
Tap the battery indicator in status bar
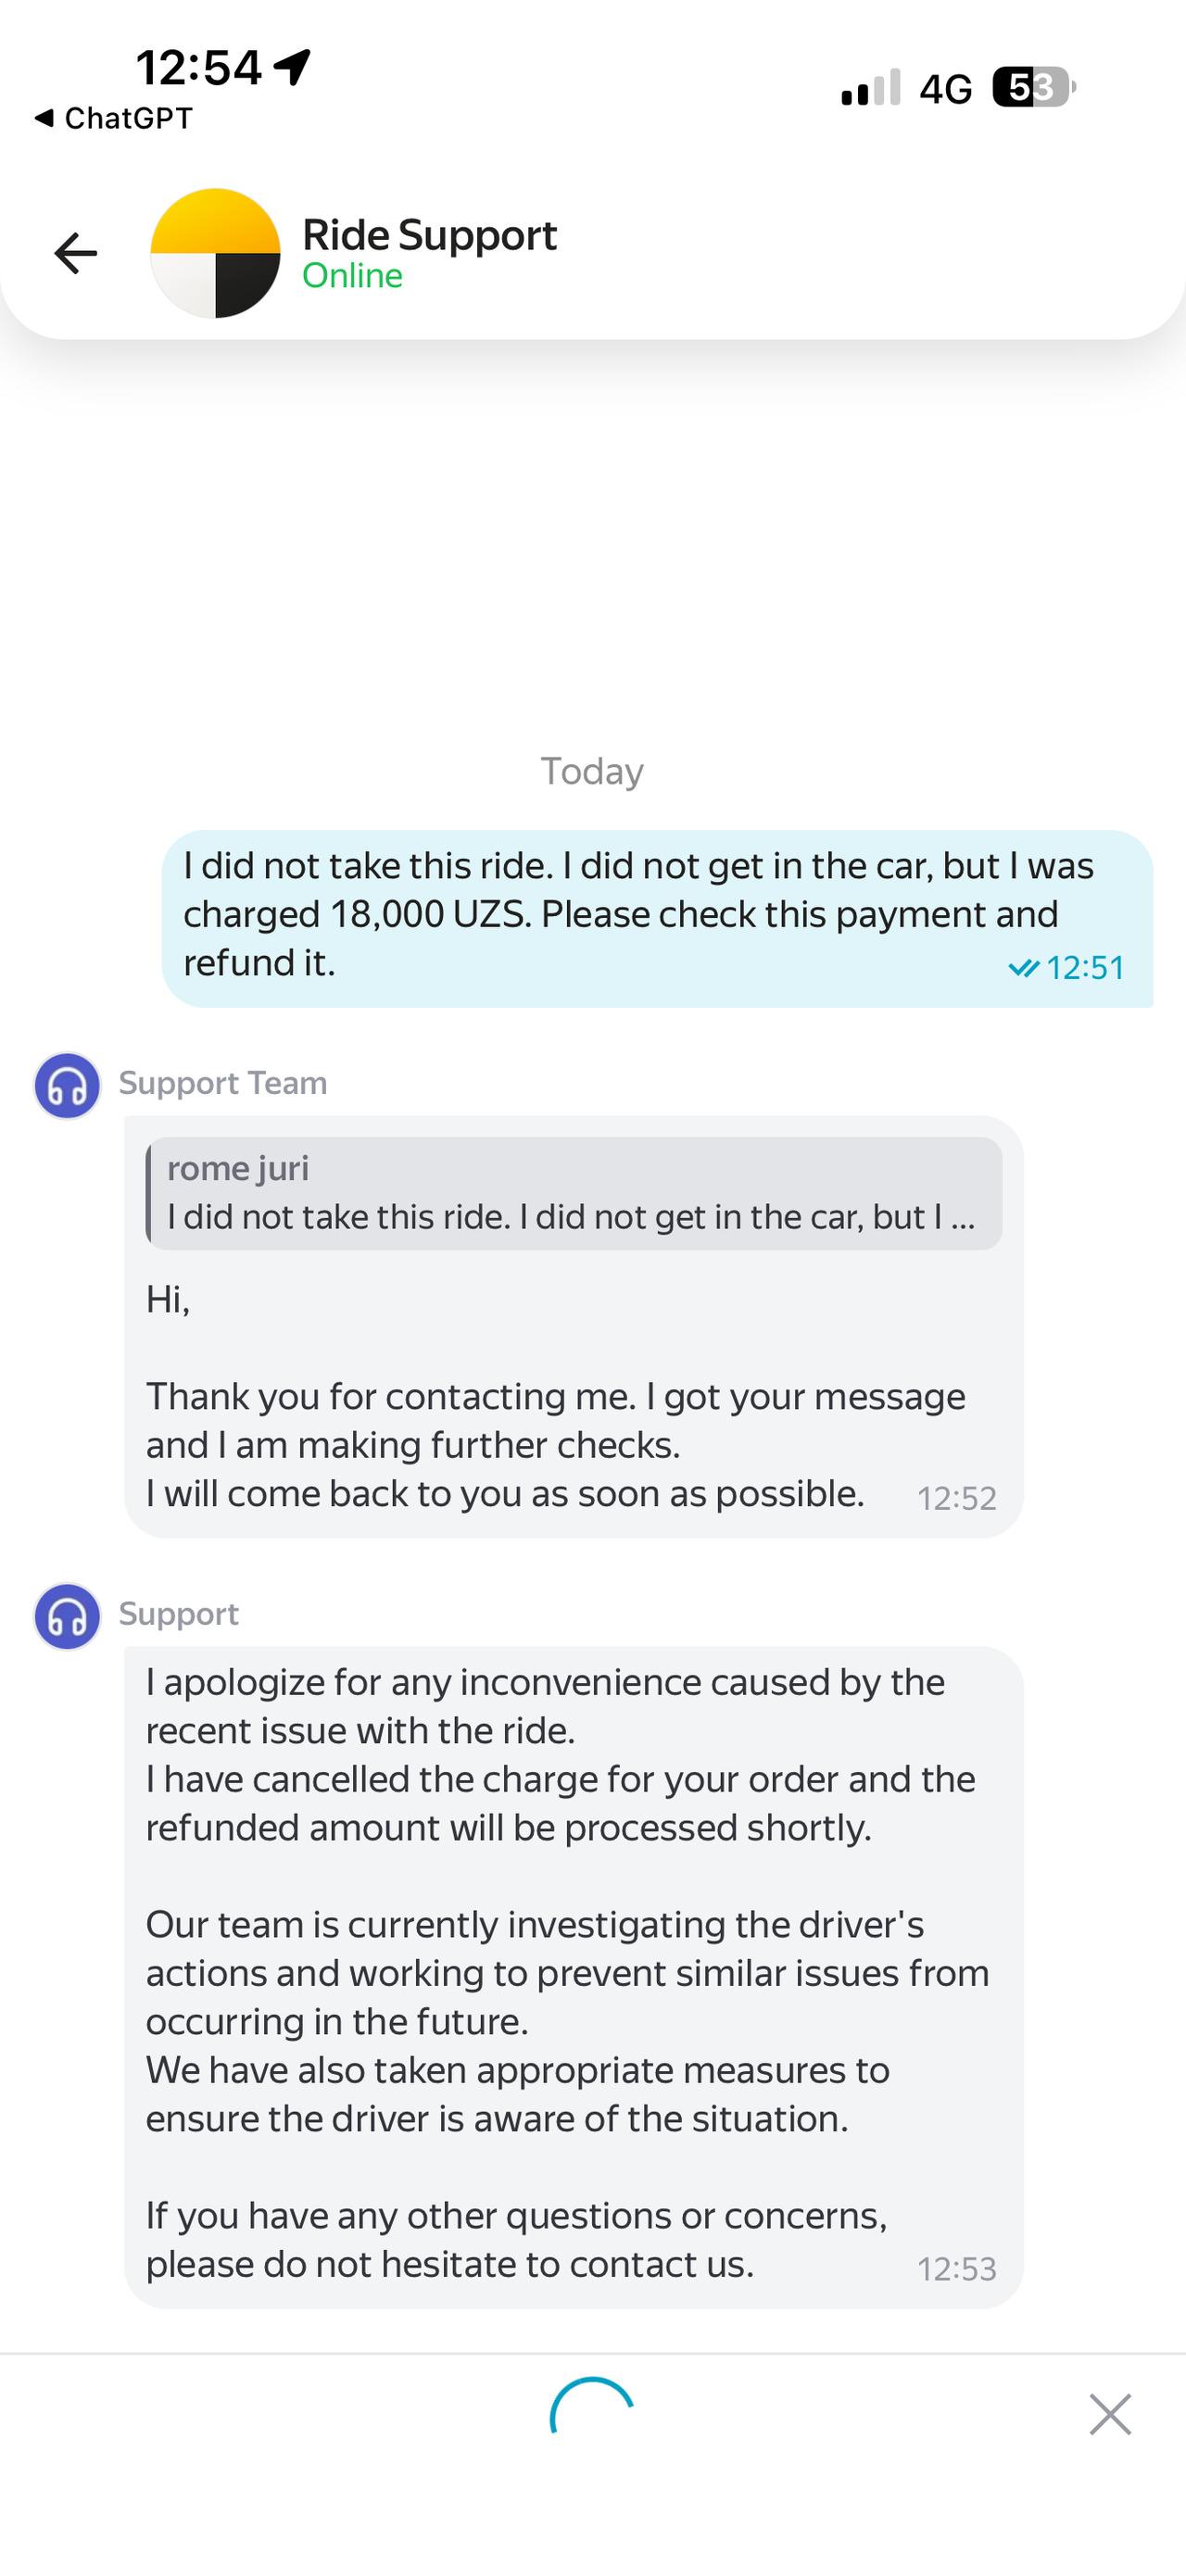(1034, 88)
